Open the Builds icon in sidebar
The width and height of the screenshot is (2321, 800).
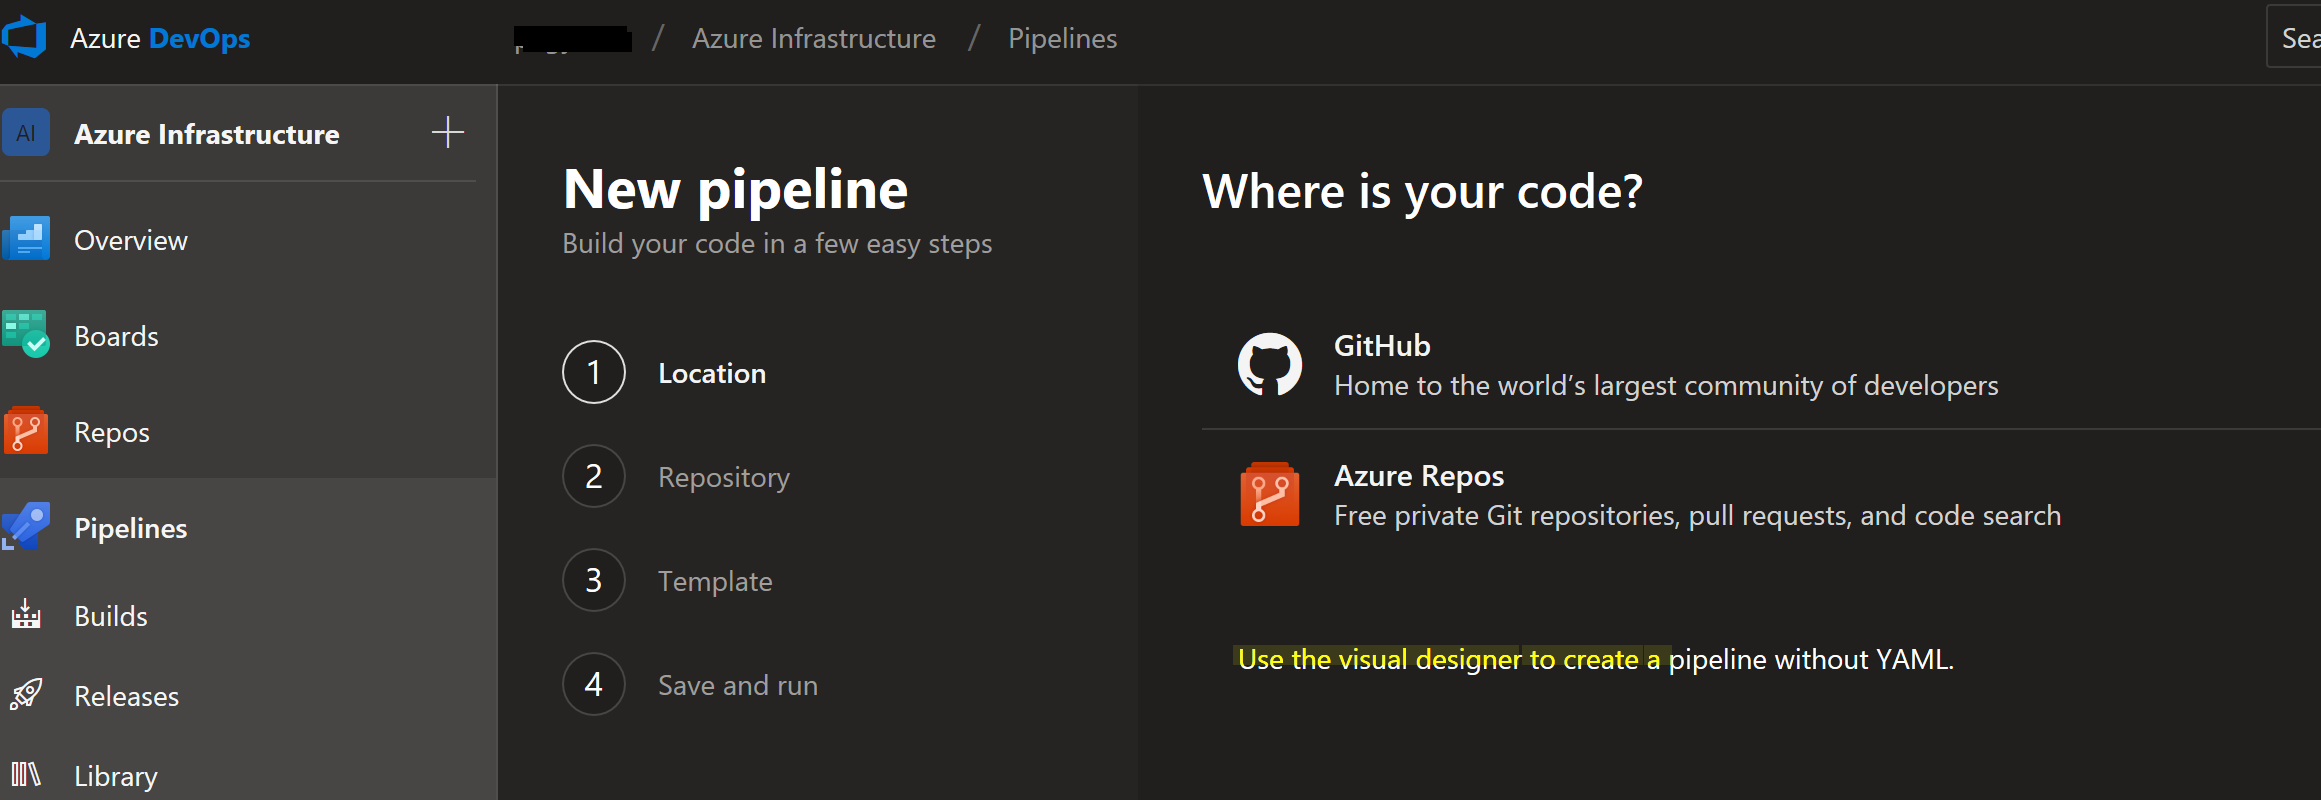(x=26, y=614)
